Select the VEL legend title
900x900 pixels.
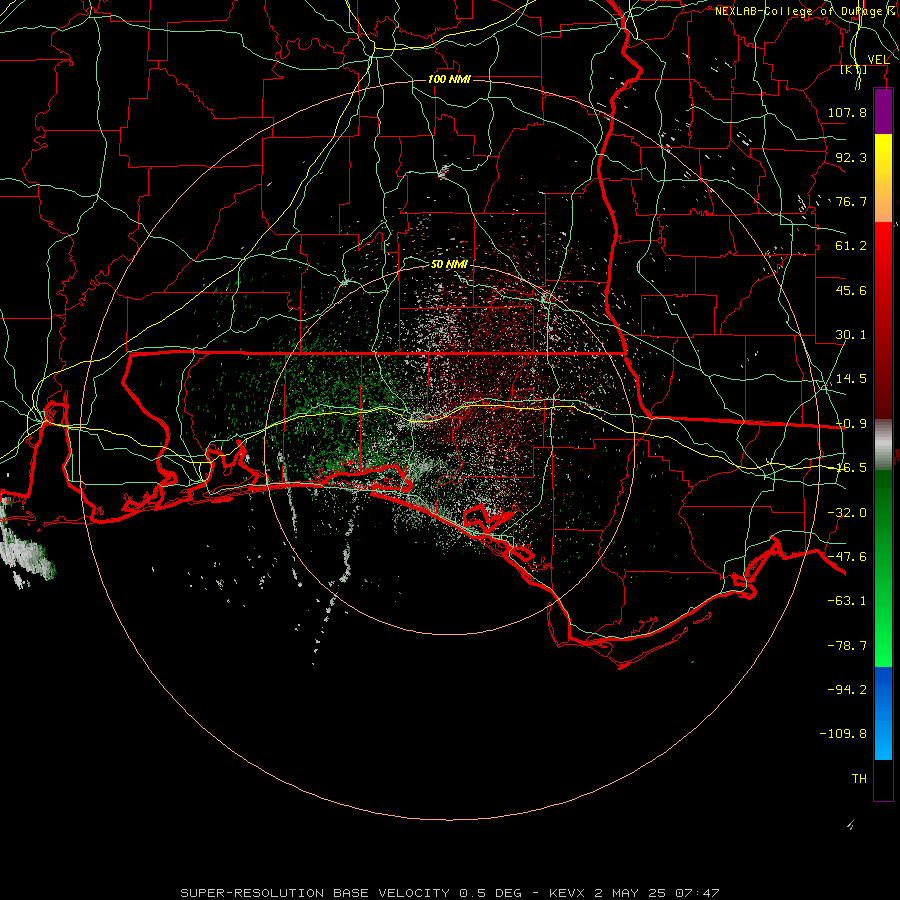(879, 59)
